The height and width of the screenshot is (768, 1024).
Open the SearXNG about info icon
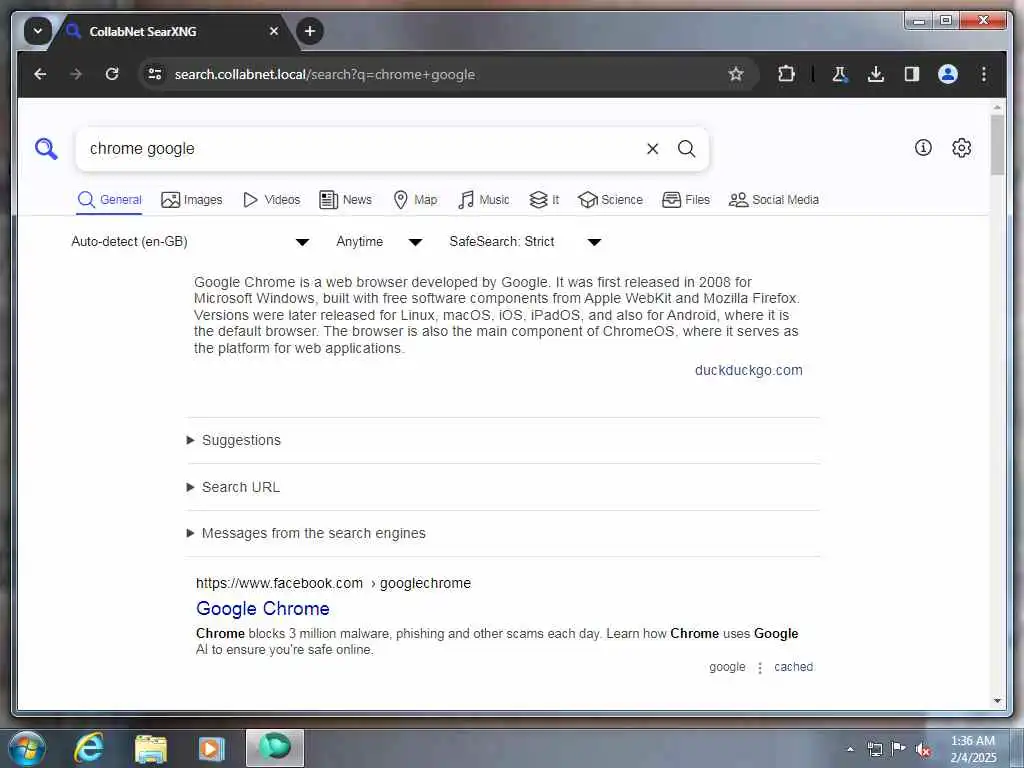[923, 148]
